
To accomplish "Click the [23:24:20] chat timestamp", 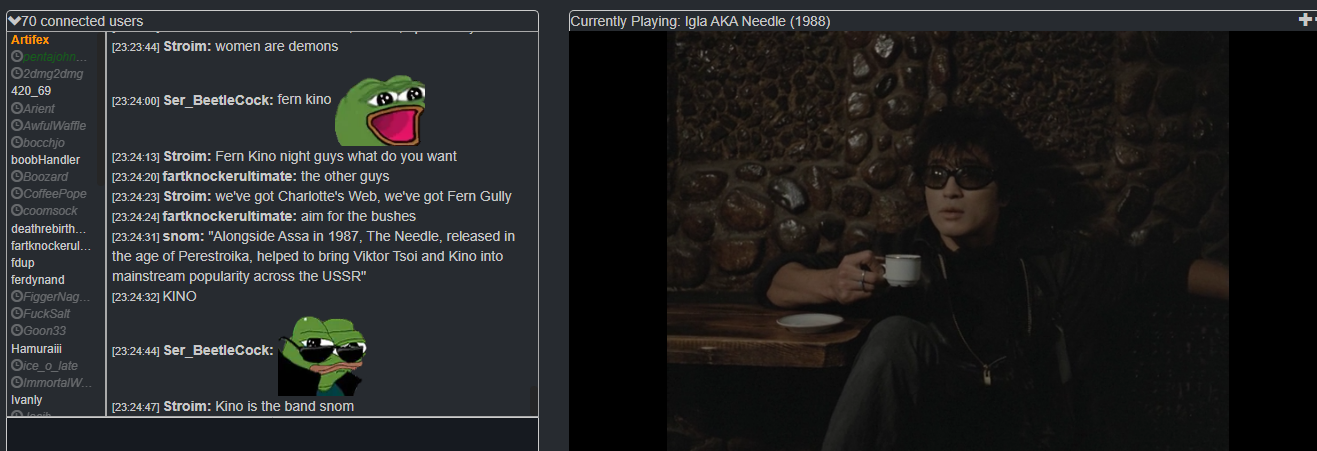I will click(136, 177).
